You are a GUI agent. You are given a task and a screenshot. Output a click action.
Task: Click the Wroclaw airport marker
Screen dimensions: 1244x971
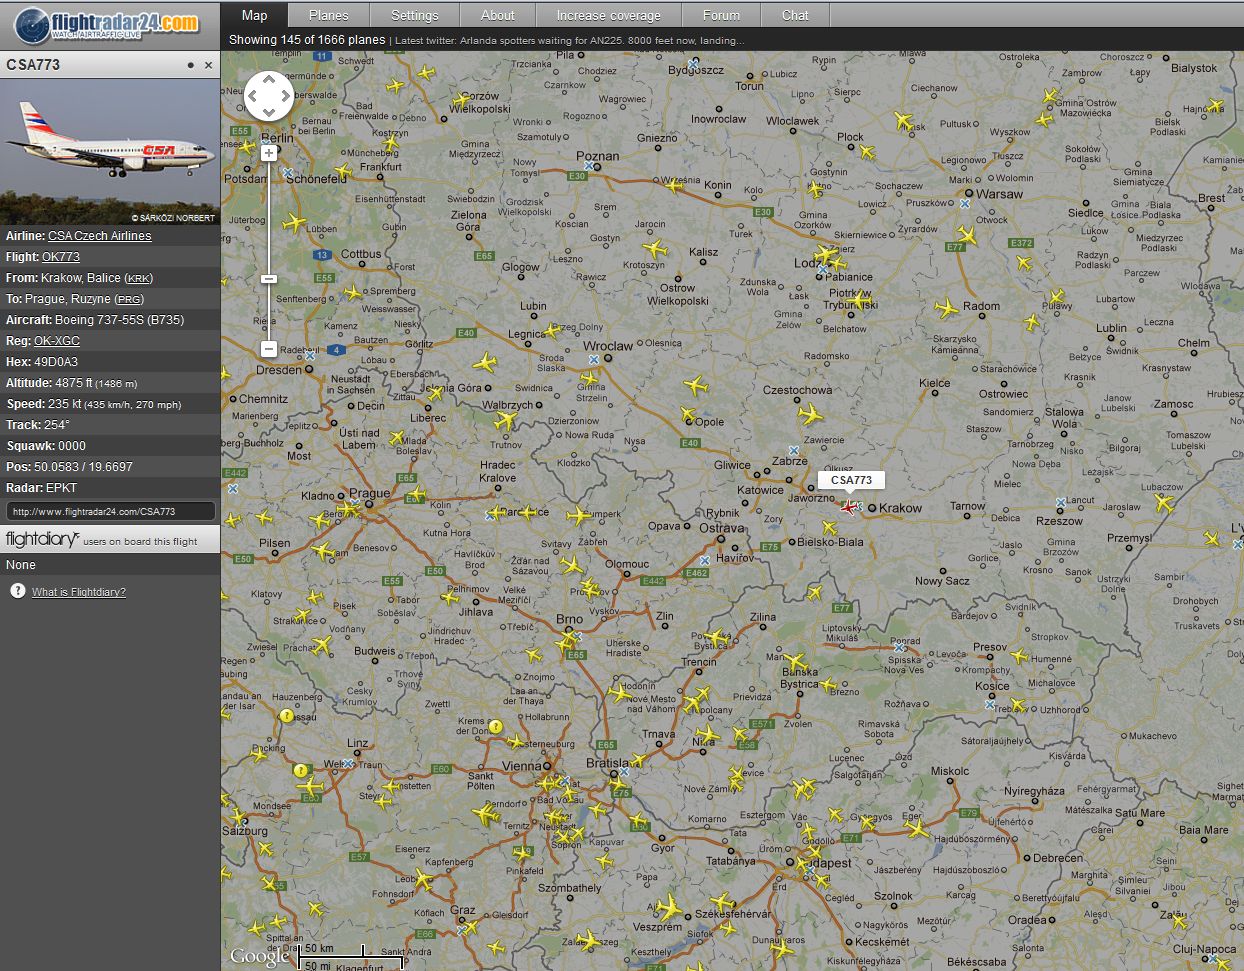(594, 359)
